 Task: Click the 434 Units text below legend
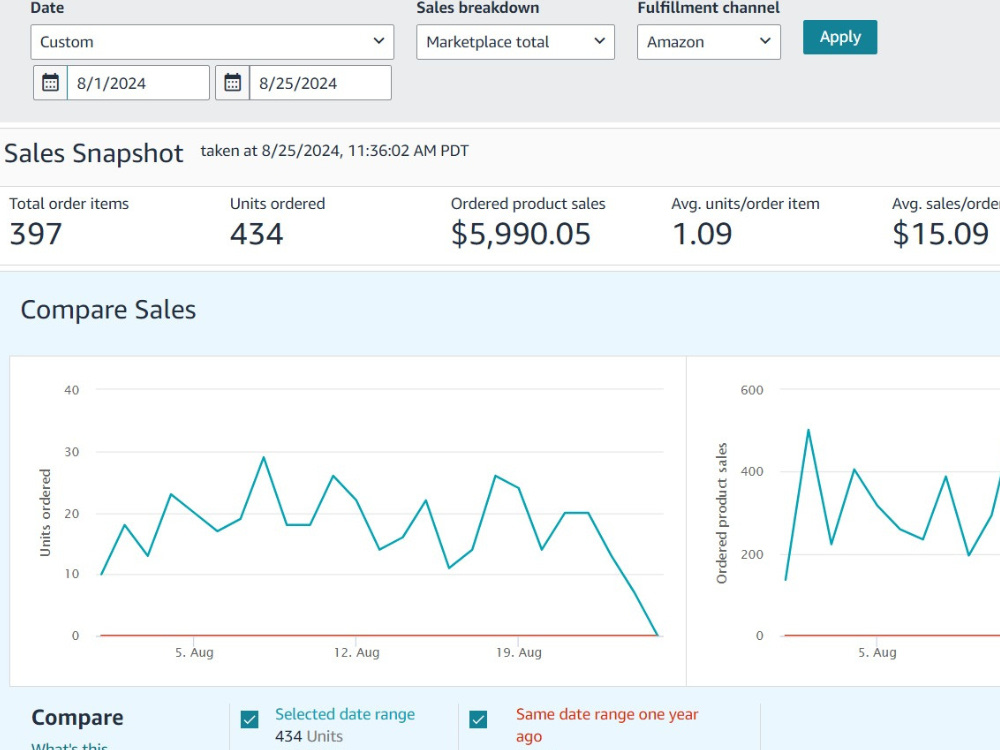309,737
